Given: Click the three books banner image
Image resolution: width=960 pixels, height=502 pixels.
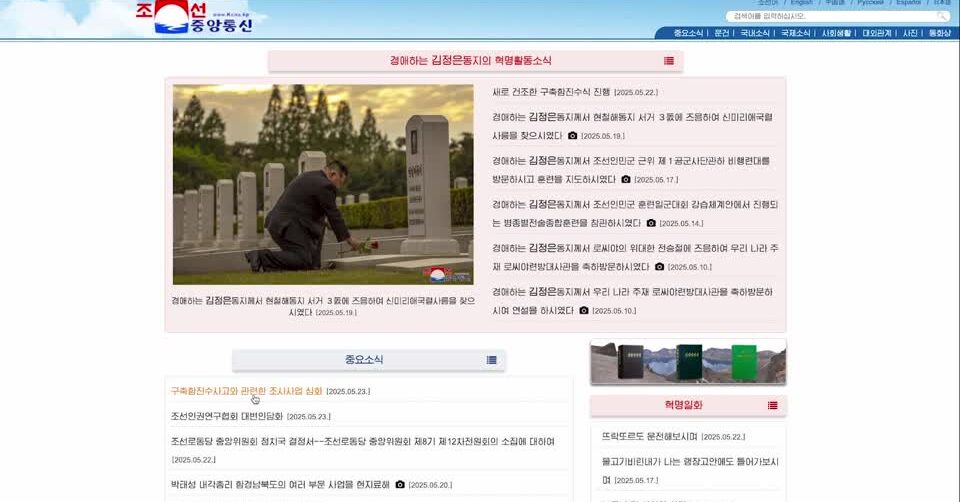Looking at the screenshot, I should [x=688, y=362].
